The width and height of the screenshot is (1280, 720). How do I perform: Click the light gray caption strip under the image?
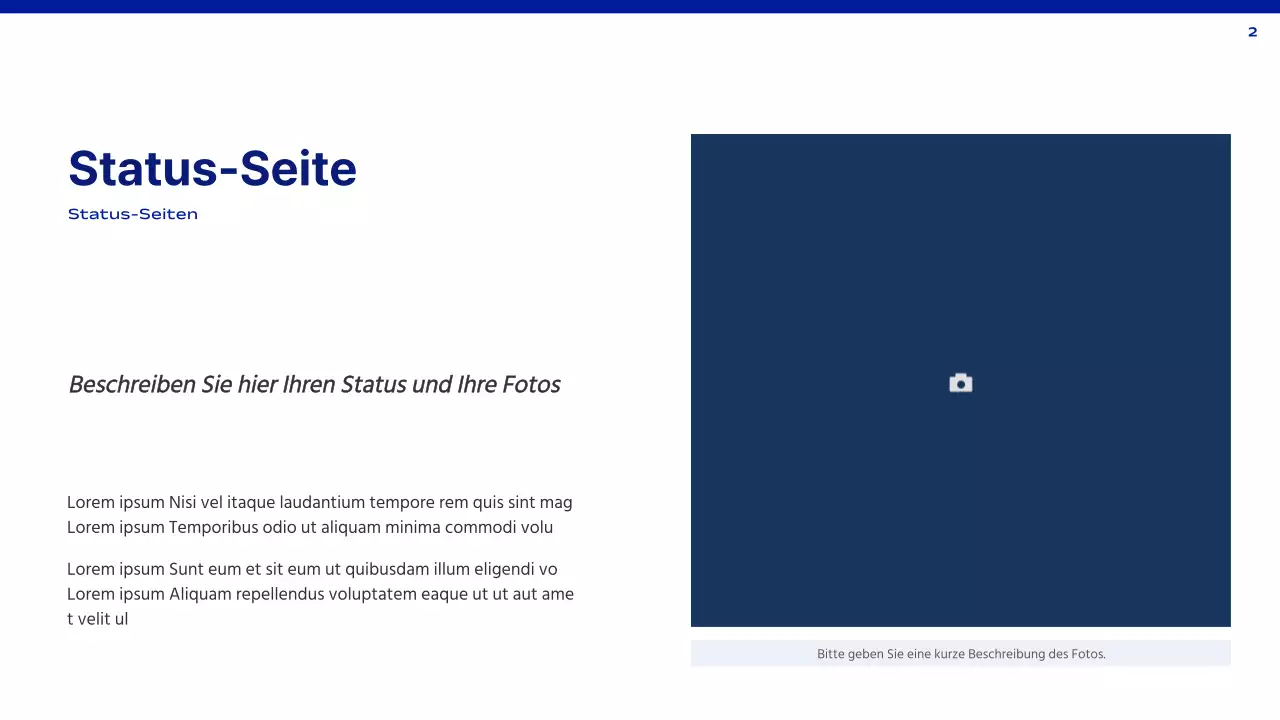coord(960,653)
